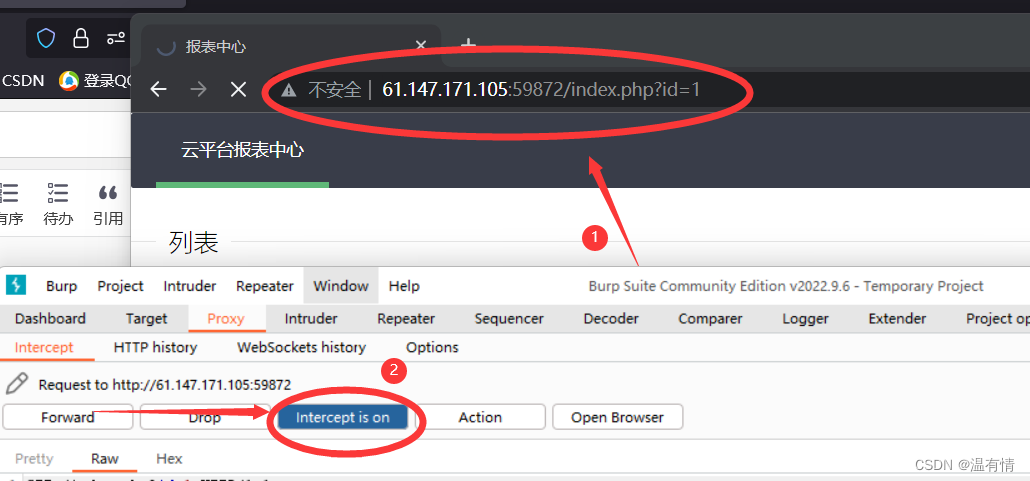Toggle the Intercept is on button
The width and height of the screenshot is (1030, 481).
click(342, 417)
